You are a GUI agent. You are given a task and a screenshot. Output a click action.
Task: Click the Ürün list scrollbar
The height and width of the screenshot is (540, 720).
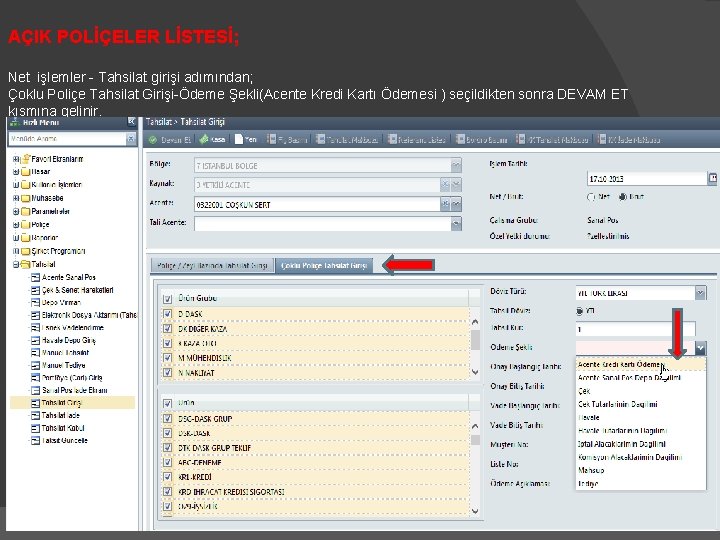(x=475, y=467)
